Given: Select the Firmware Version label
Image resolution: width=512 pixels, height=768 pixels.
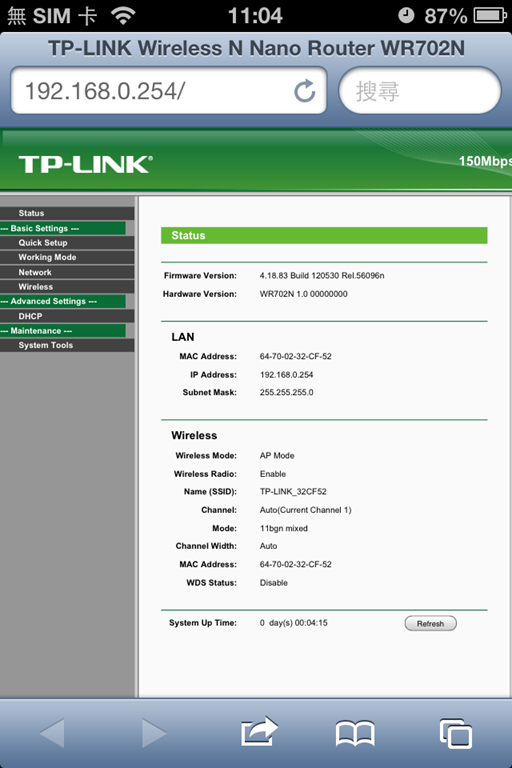Looking at the screenshot, I should pos(200,276).
